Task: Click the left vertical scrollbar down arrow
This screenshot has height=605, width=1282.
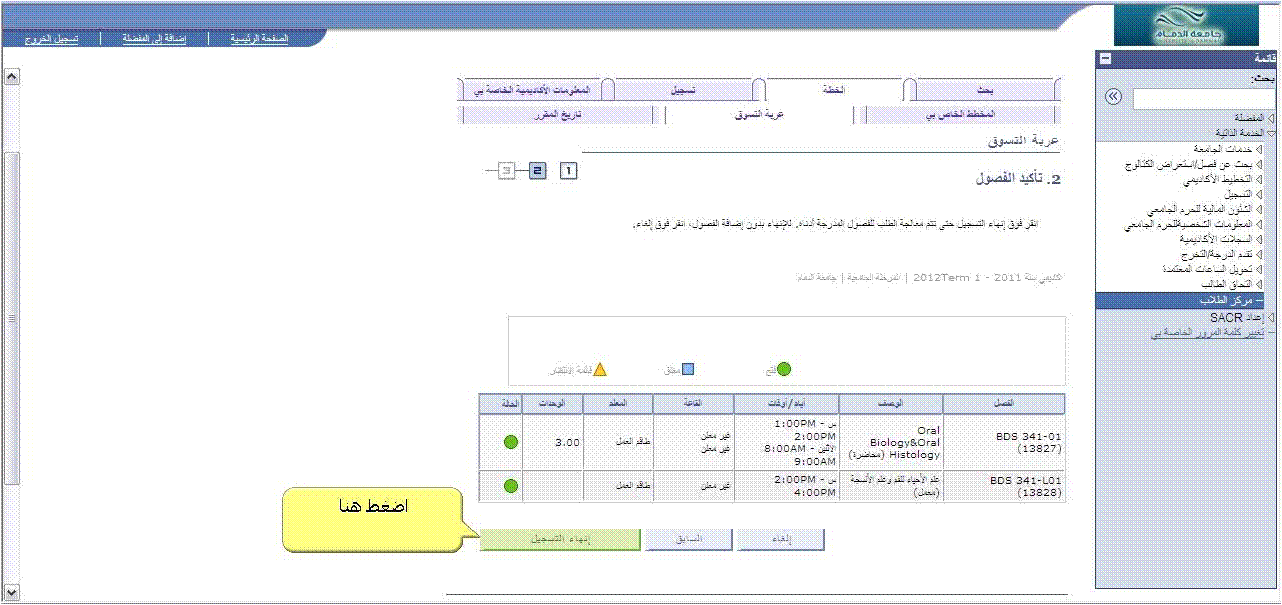Action: (11, 591)
